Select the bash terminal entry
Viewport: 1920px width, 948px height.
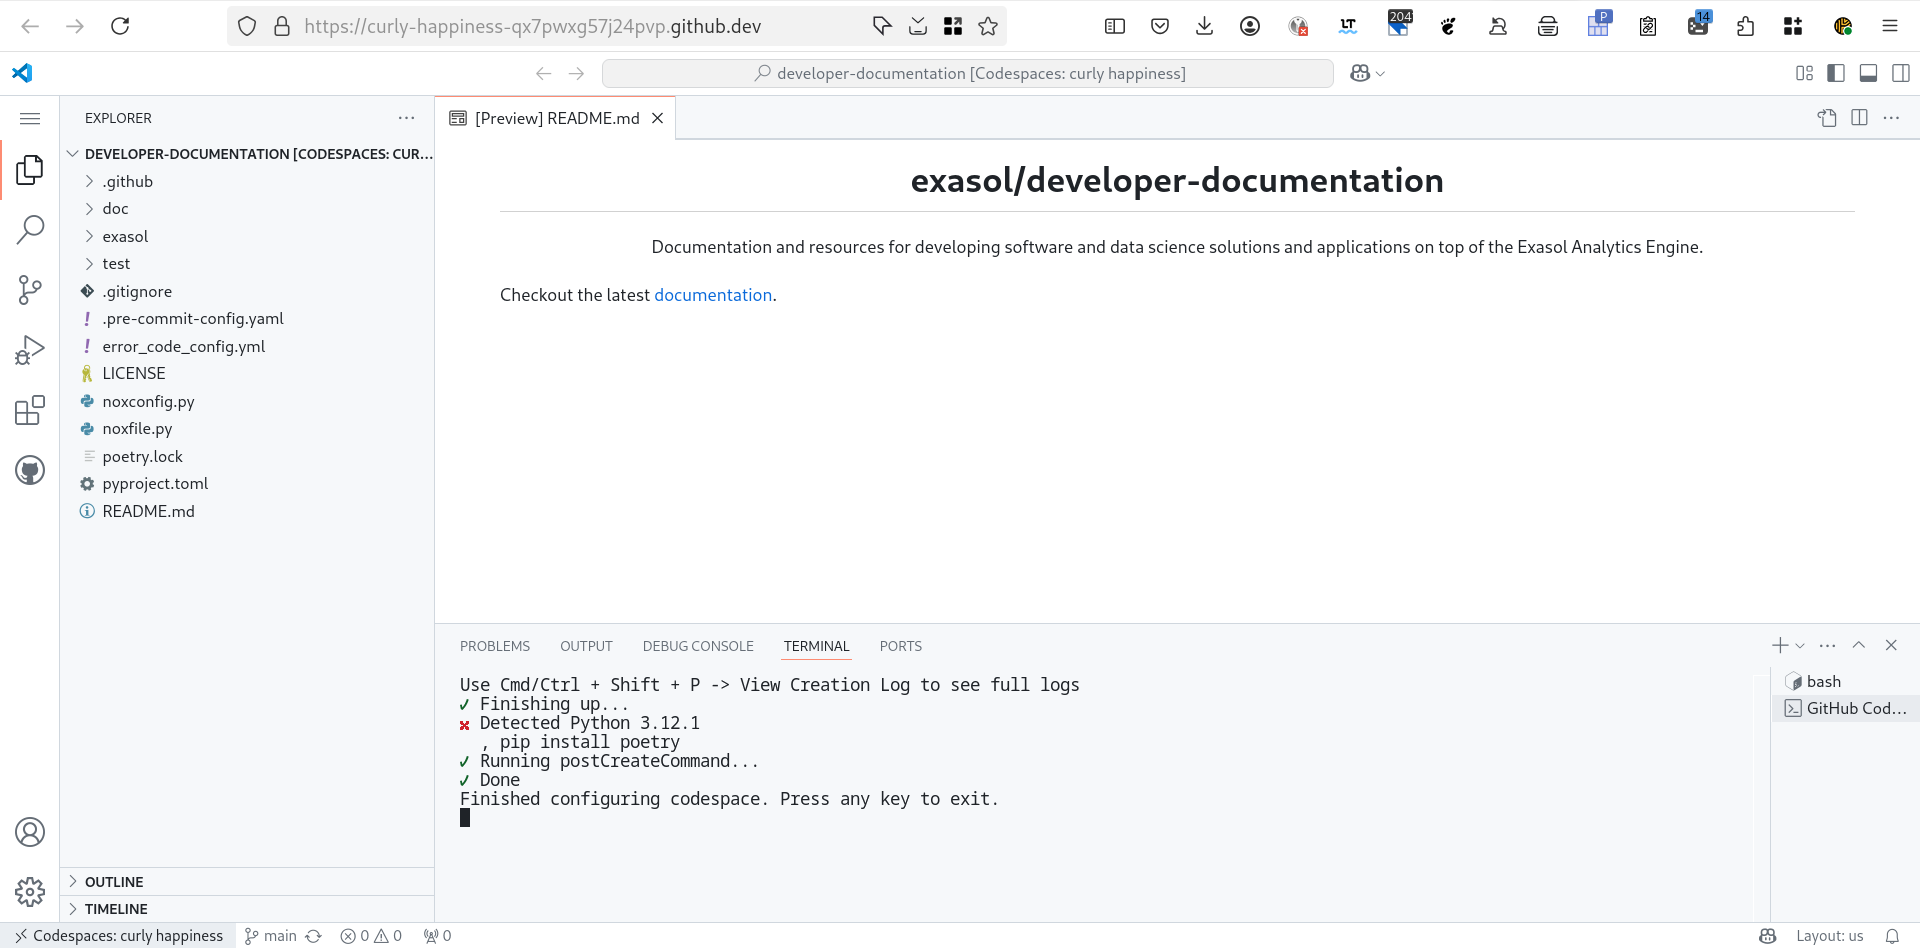coord(1846,681)
